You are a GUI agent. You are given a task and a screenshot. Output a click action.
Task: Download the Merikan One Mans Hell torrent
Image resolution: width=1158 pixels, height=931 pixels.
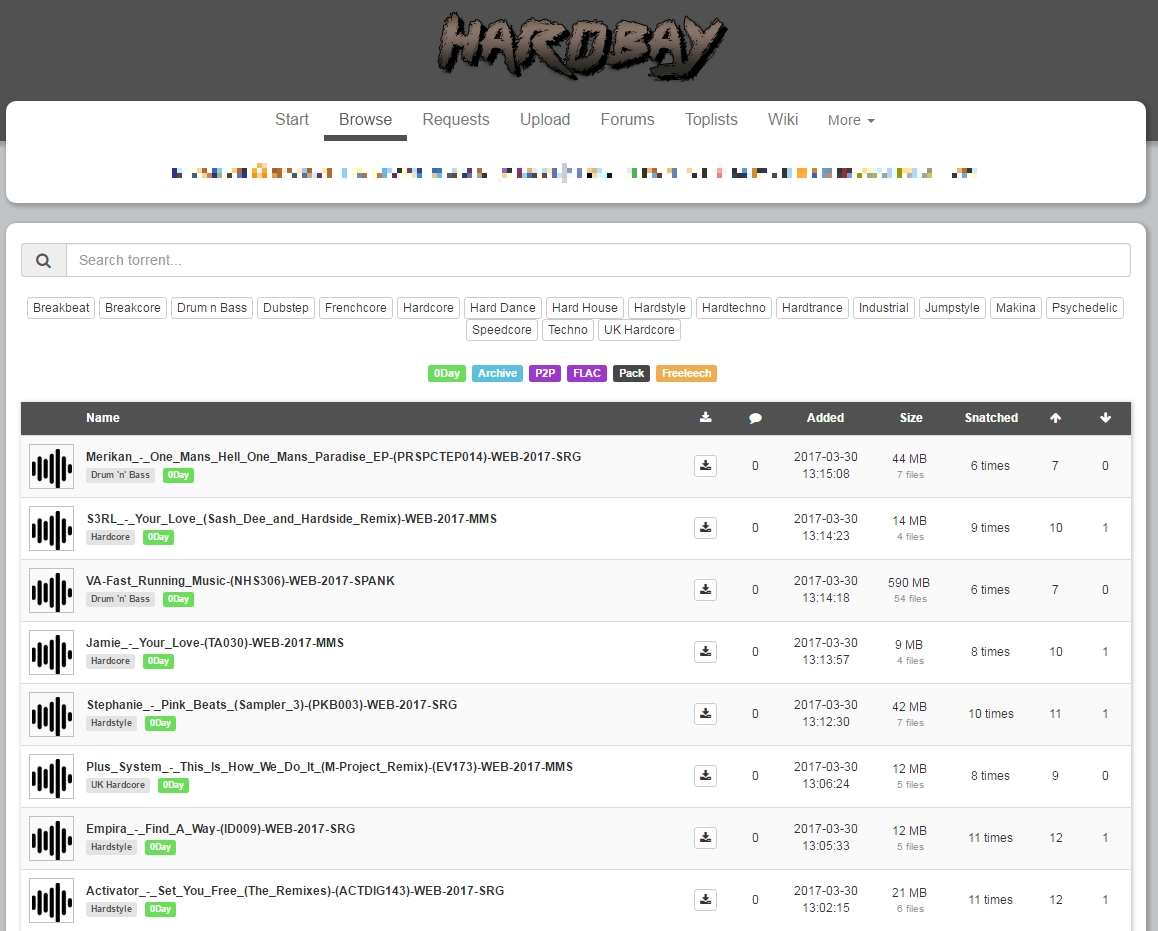click(705, 466)
